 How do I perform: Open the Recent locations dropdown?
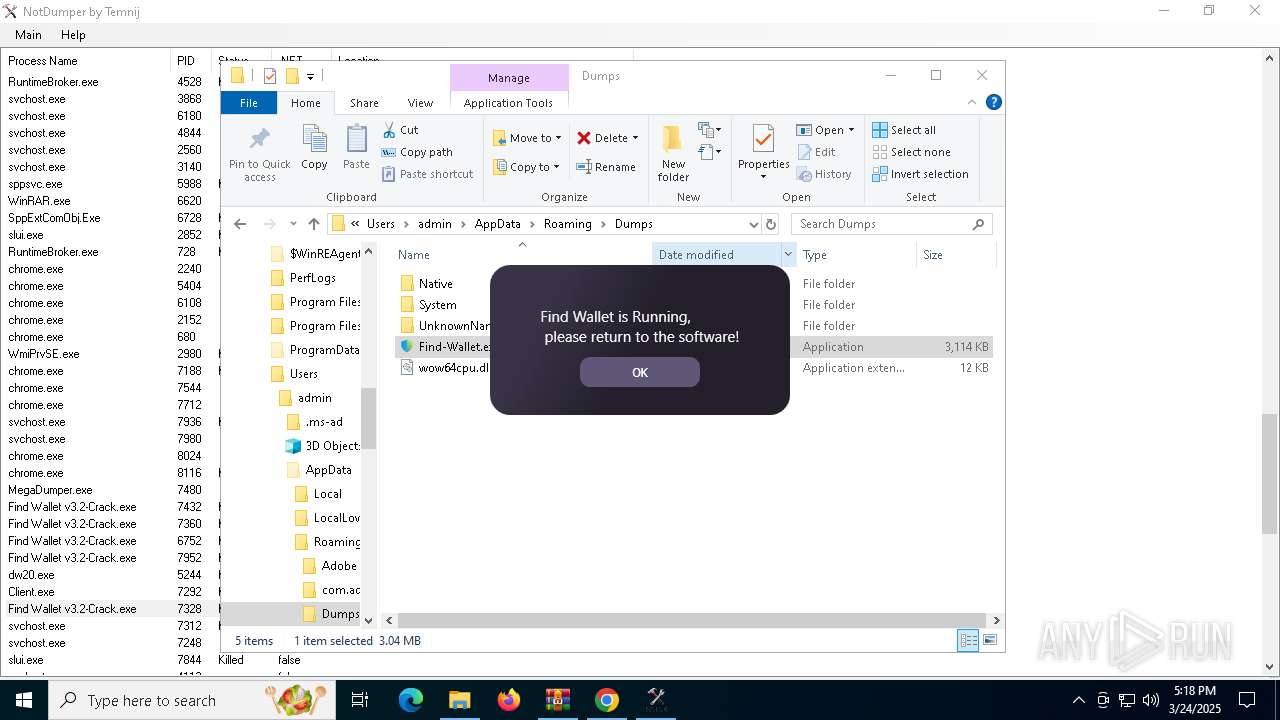pyautogui.click(x=292, y=224)
